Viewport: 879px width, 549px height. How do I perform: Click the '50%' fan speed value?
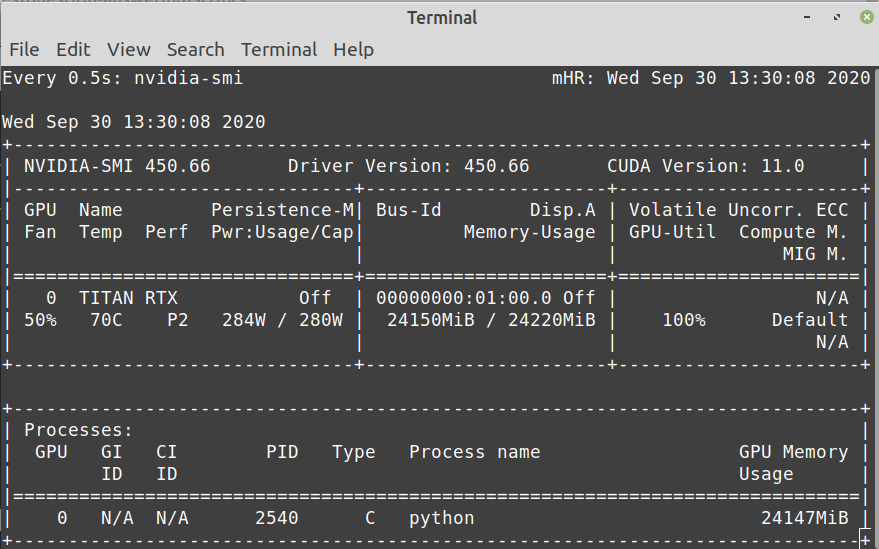(40, 320)
